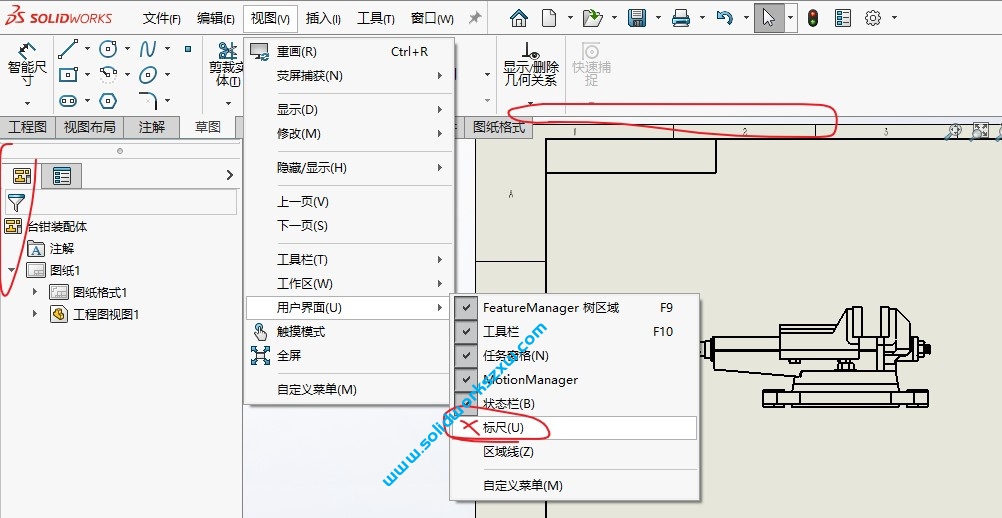The height and width of the screenshot is (518, 1002).
Task: Expand the 图纸格式1 tree node
Action: click(35, 292)
